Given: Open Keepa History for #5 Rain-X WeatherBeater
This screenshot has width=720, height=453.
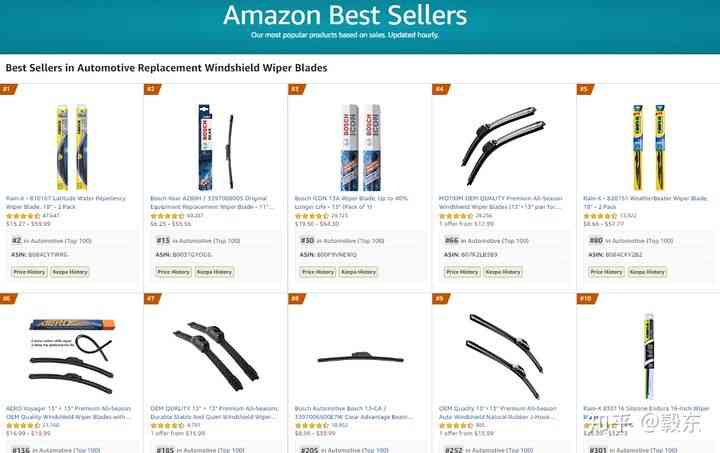Looking at the screenshot, I should pyautogui.click(x=647, y=272).
